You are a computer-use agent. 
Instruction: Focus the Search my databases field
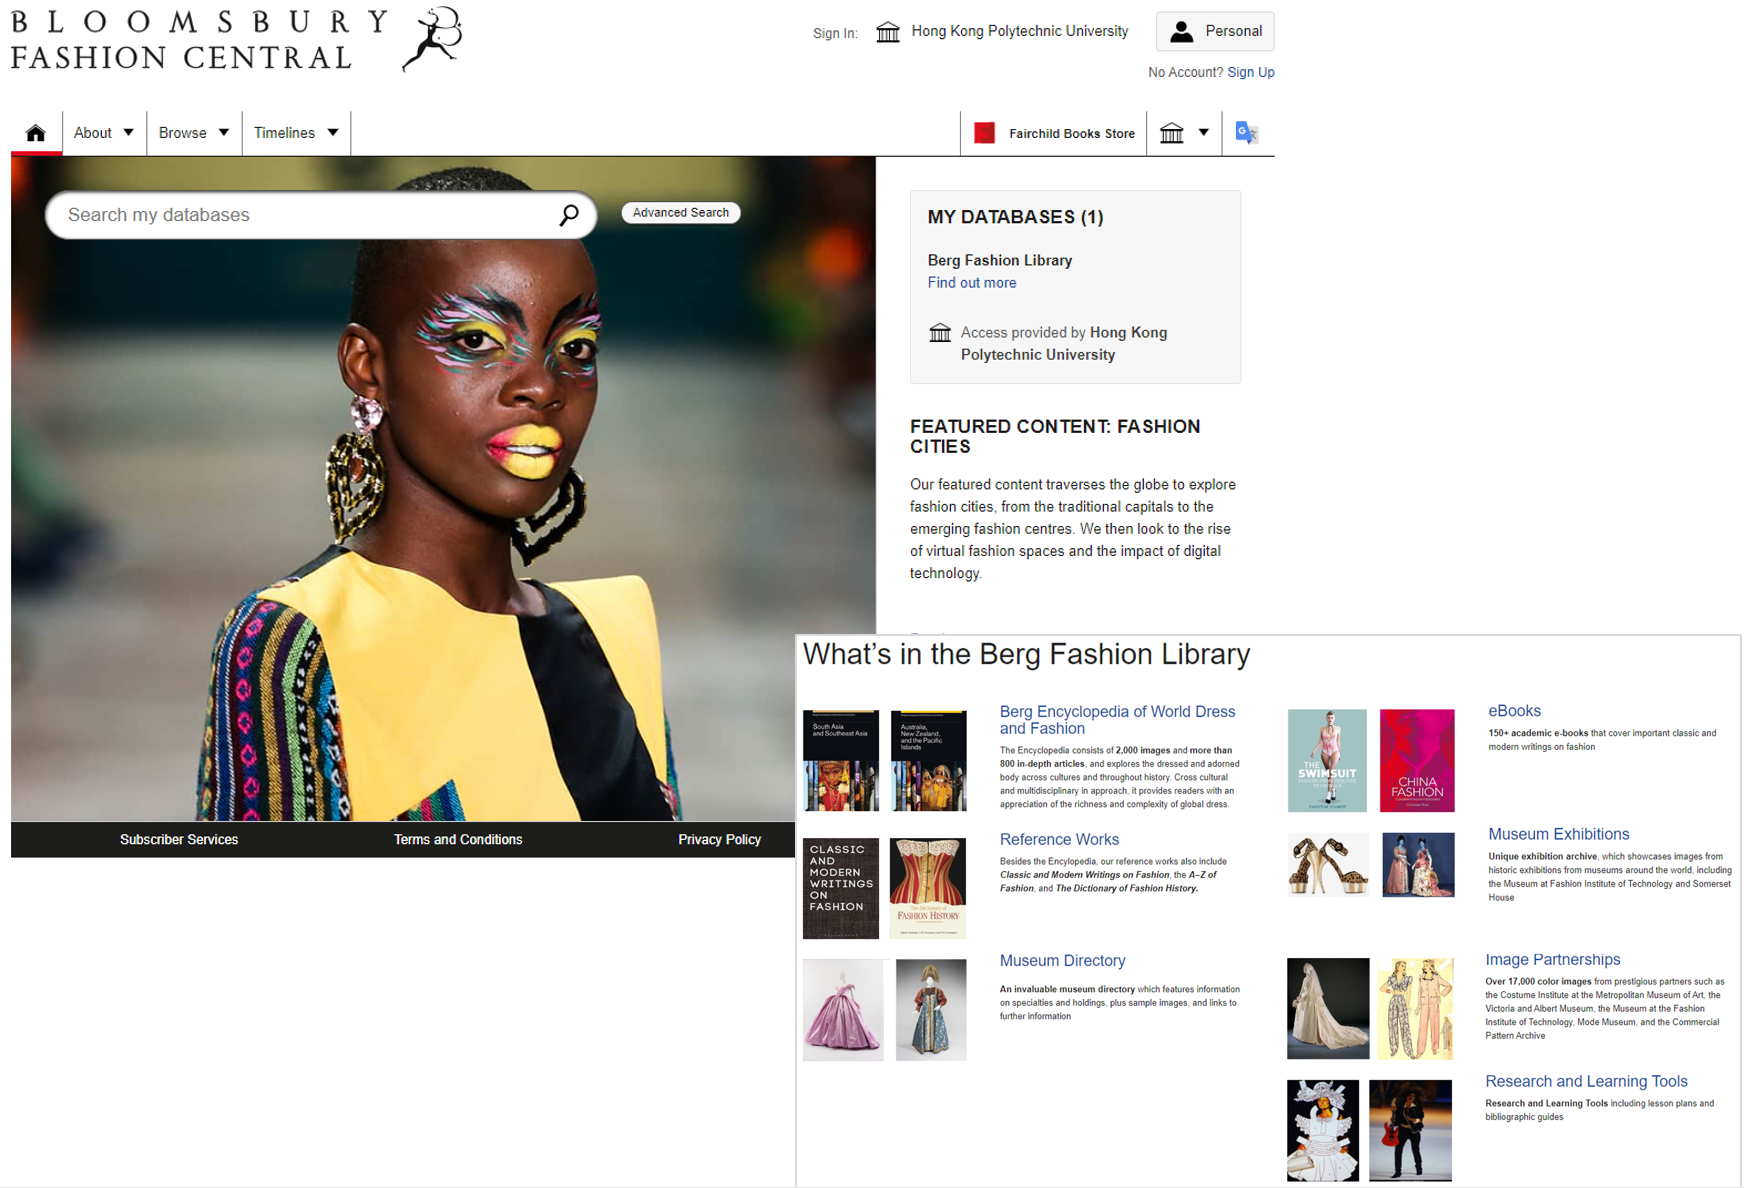pyautogui.click(x=321, y=215)
